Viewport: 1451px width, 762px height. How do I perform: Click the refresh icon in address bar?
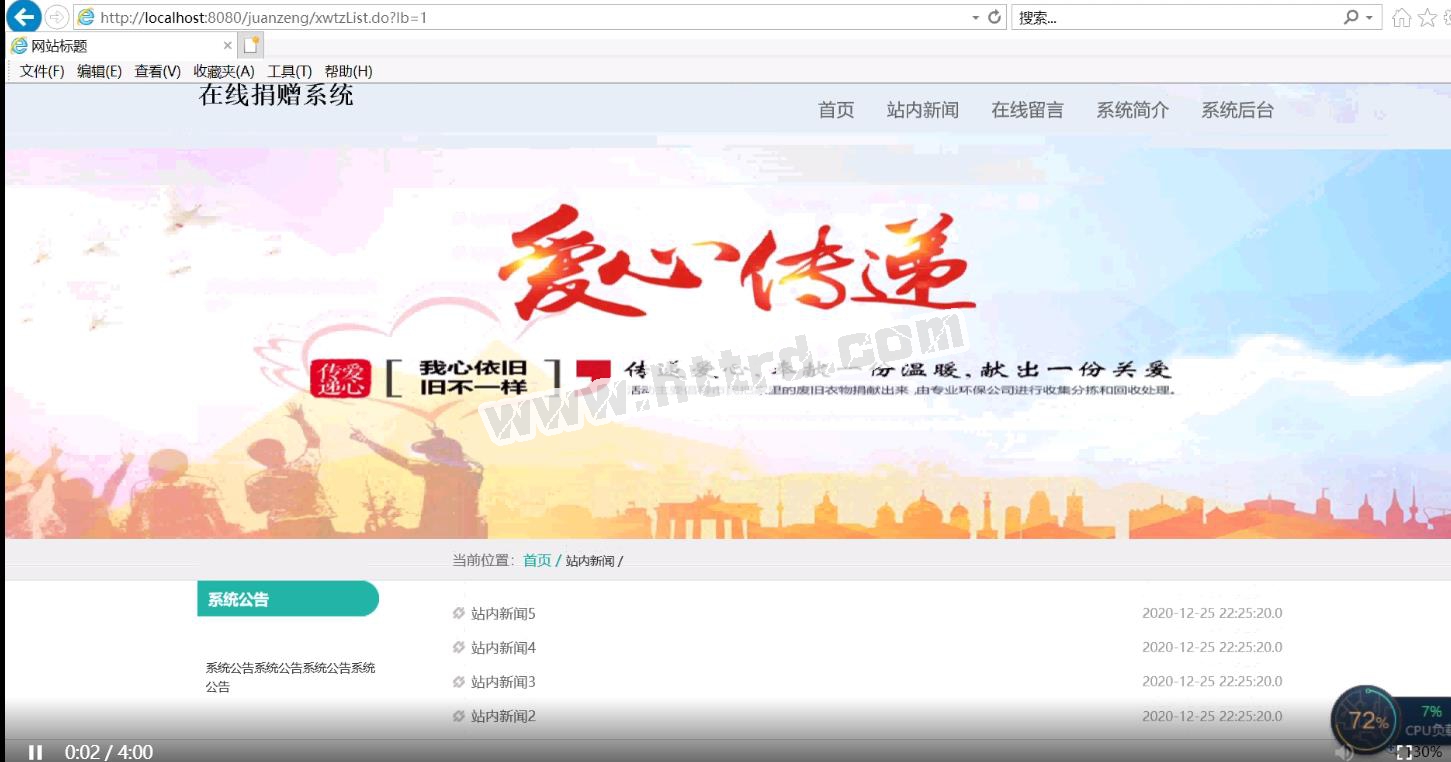[x=994, y=17]
